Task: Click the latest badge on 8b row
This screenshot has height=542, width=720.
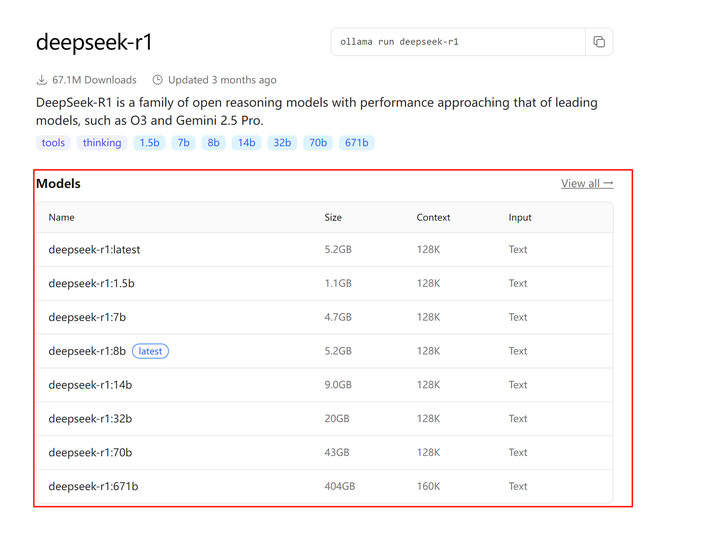Action: point(150,351)
